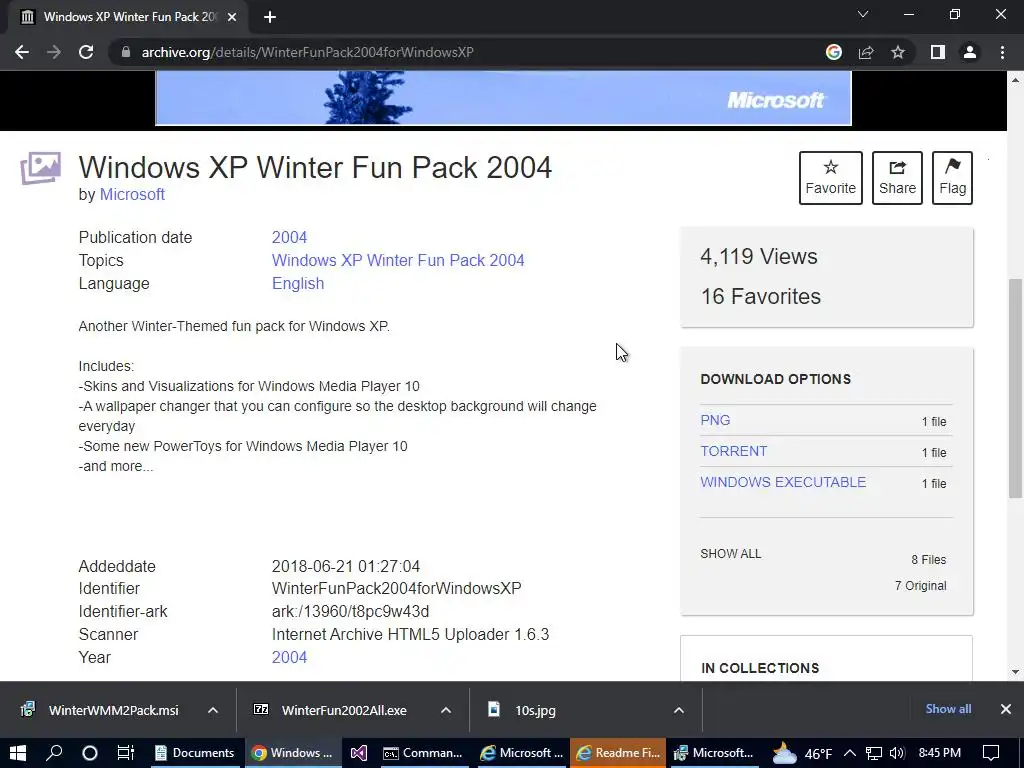Open the Chrome three-dot menu
The width and height of the screenshot is (1024, 768).
click(x=1002, y=52)
